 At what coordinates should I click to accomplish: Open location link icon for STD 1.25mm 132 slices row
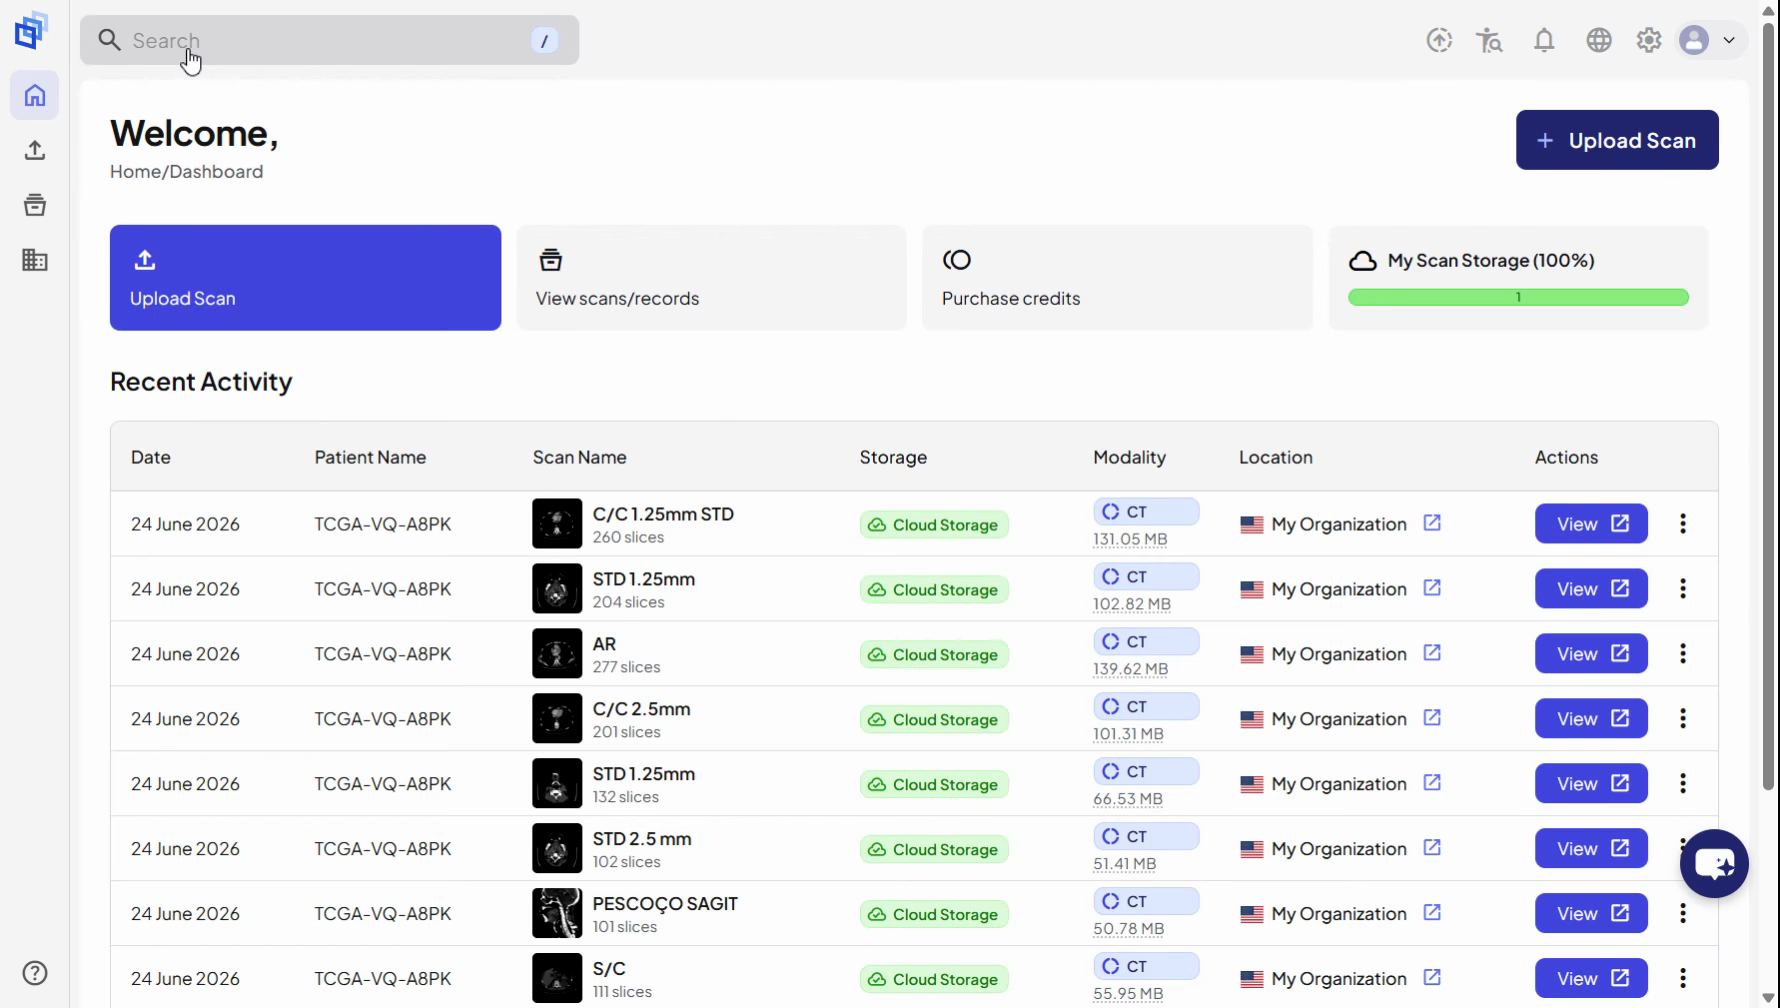point(1432,783)
